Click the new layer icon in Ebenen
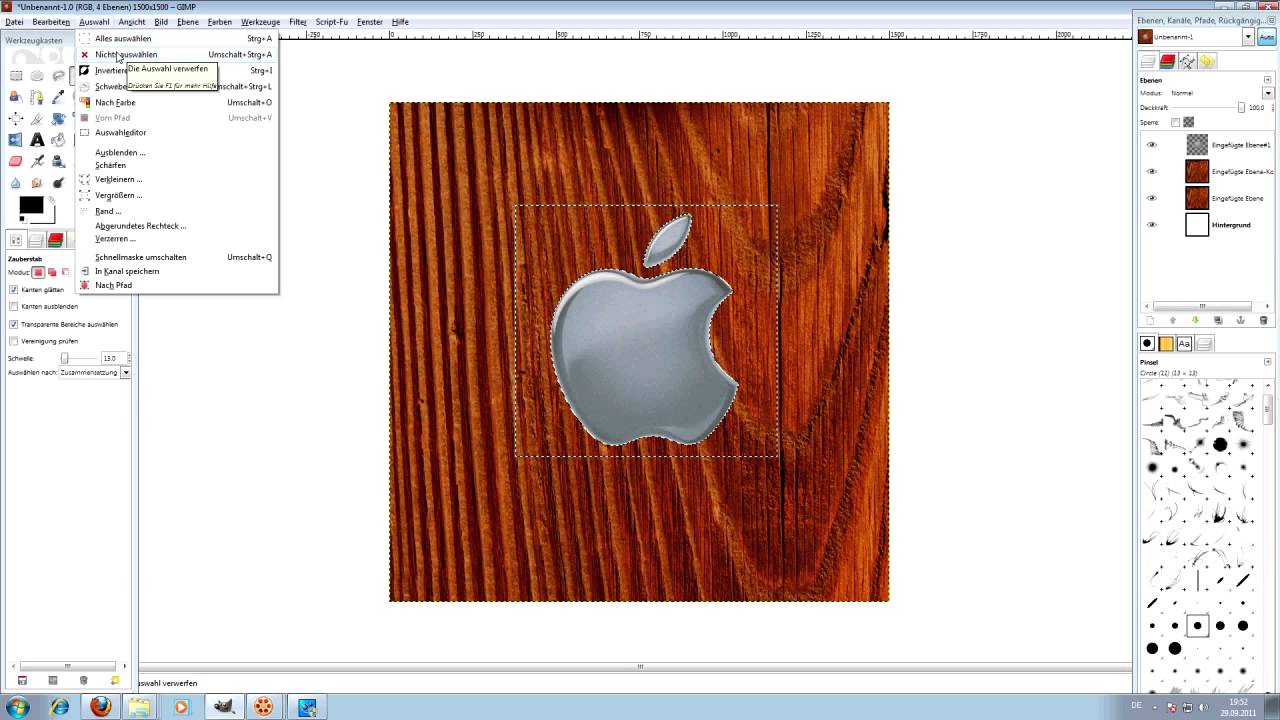 pos(1149,320)
